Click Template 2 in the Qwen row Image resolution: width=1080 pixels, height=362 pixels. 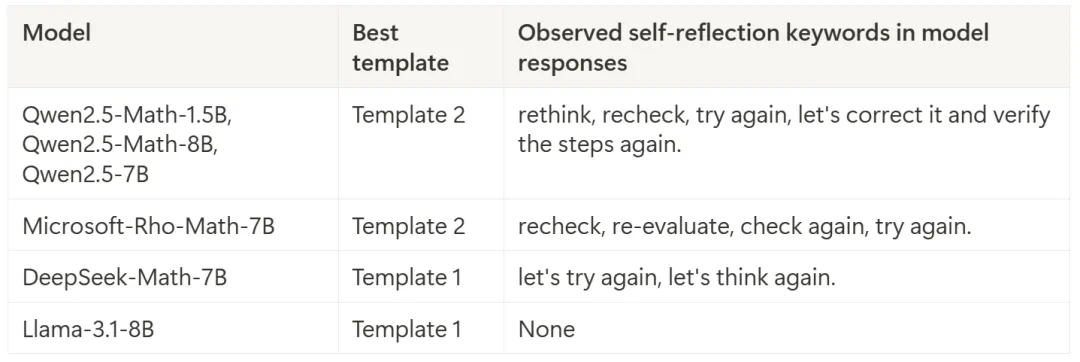(409, 115)
